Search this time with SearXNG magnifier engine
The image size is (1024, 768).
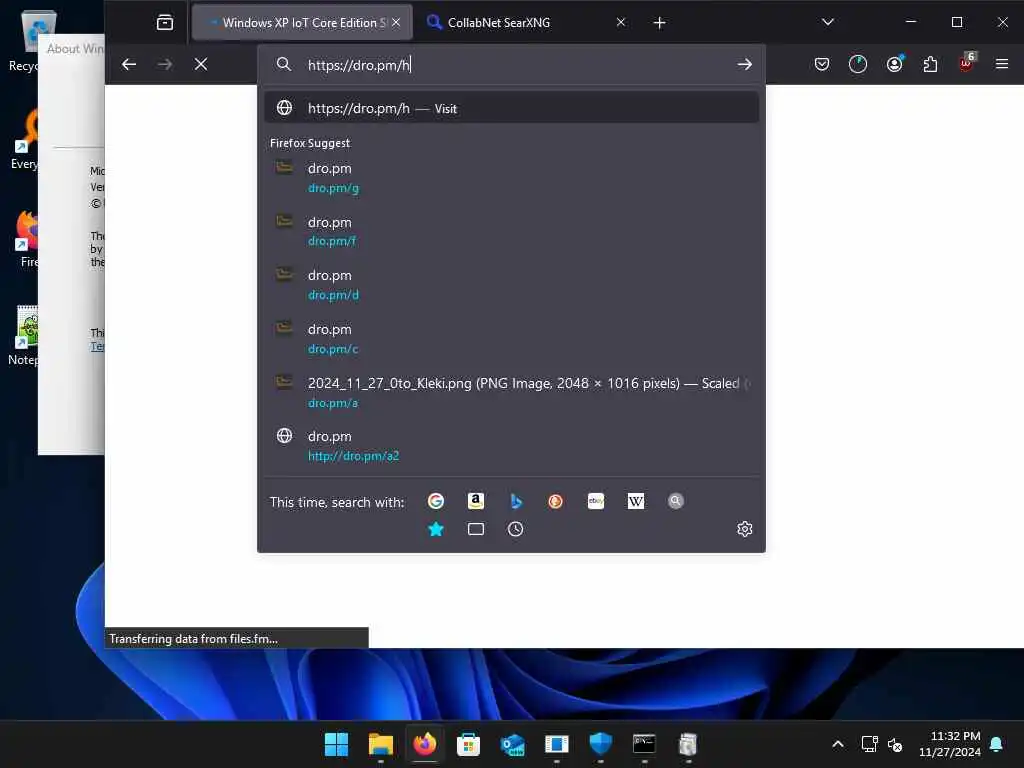point(676,501)
